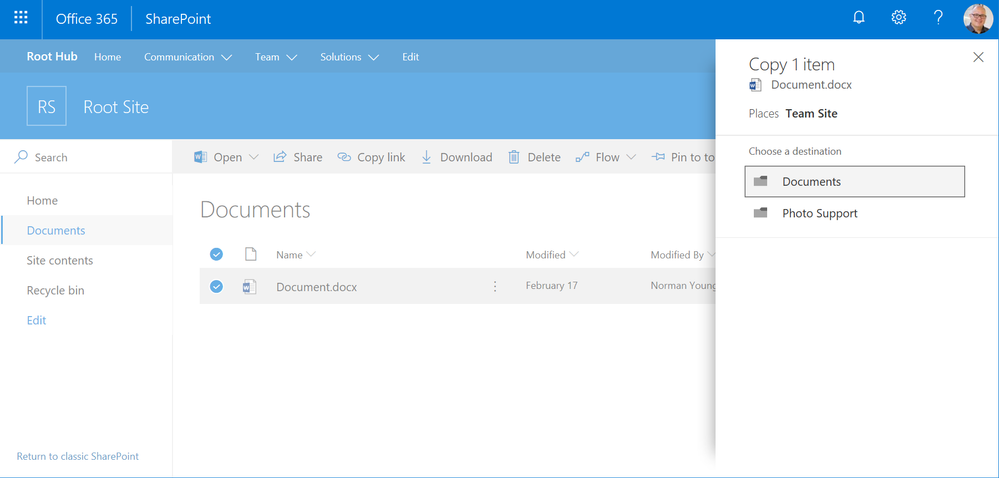Viewport: 999px width, 478px height.
Task: Click Edit link in left sidebar
Action: [x=36, y=320]
